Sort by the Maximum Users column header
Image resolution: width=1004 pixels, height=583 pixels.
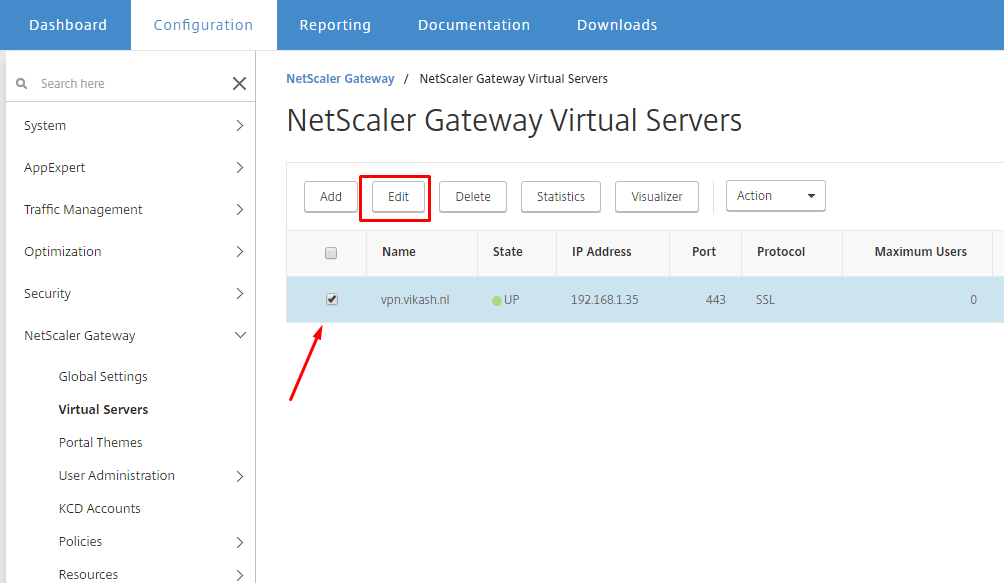(x=921, y=252)
